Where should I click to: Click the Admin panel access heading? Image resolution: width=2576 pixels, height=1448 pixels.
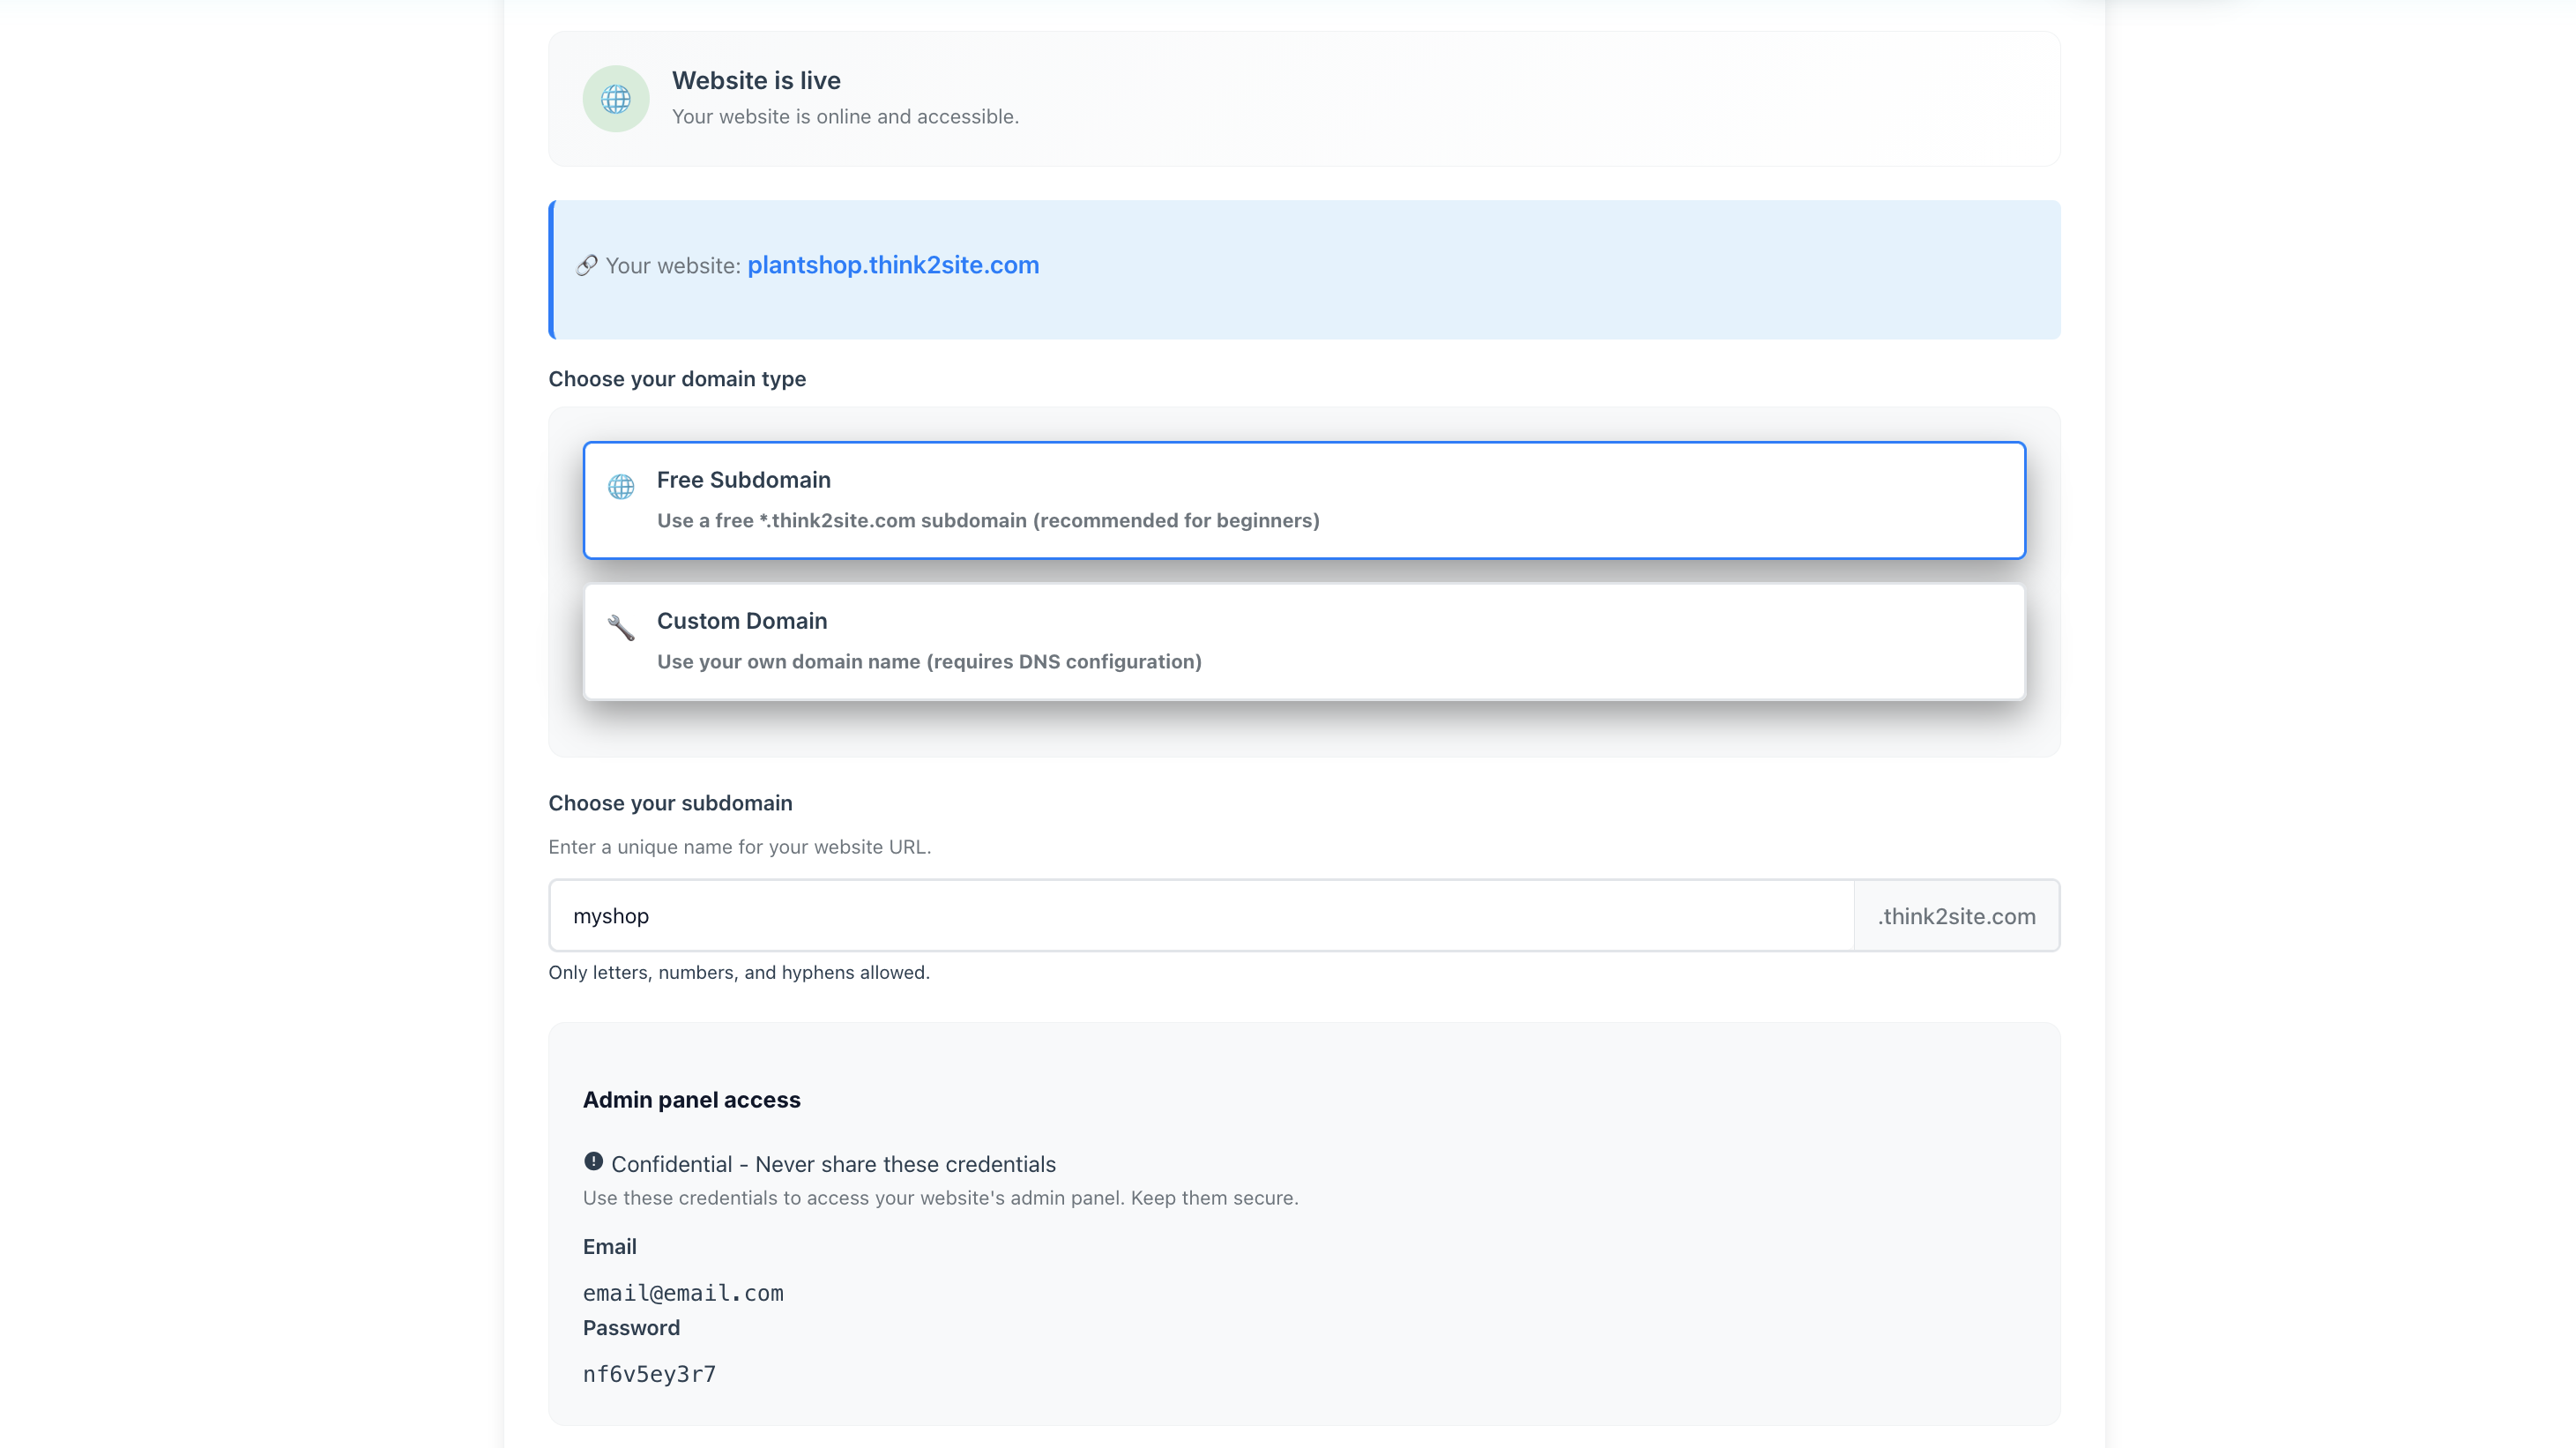(691, 1100)
